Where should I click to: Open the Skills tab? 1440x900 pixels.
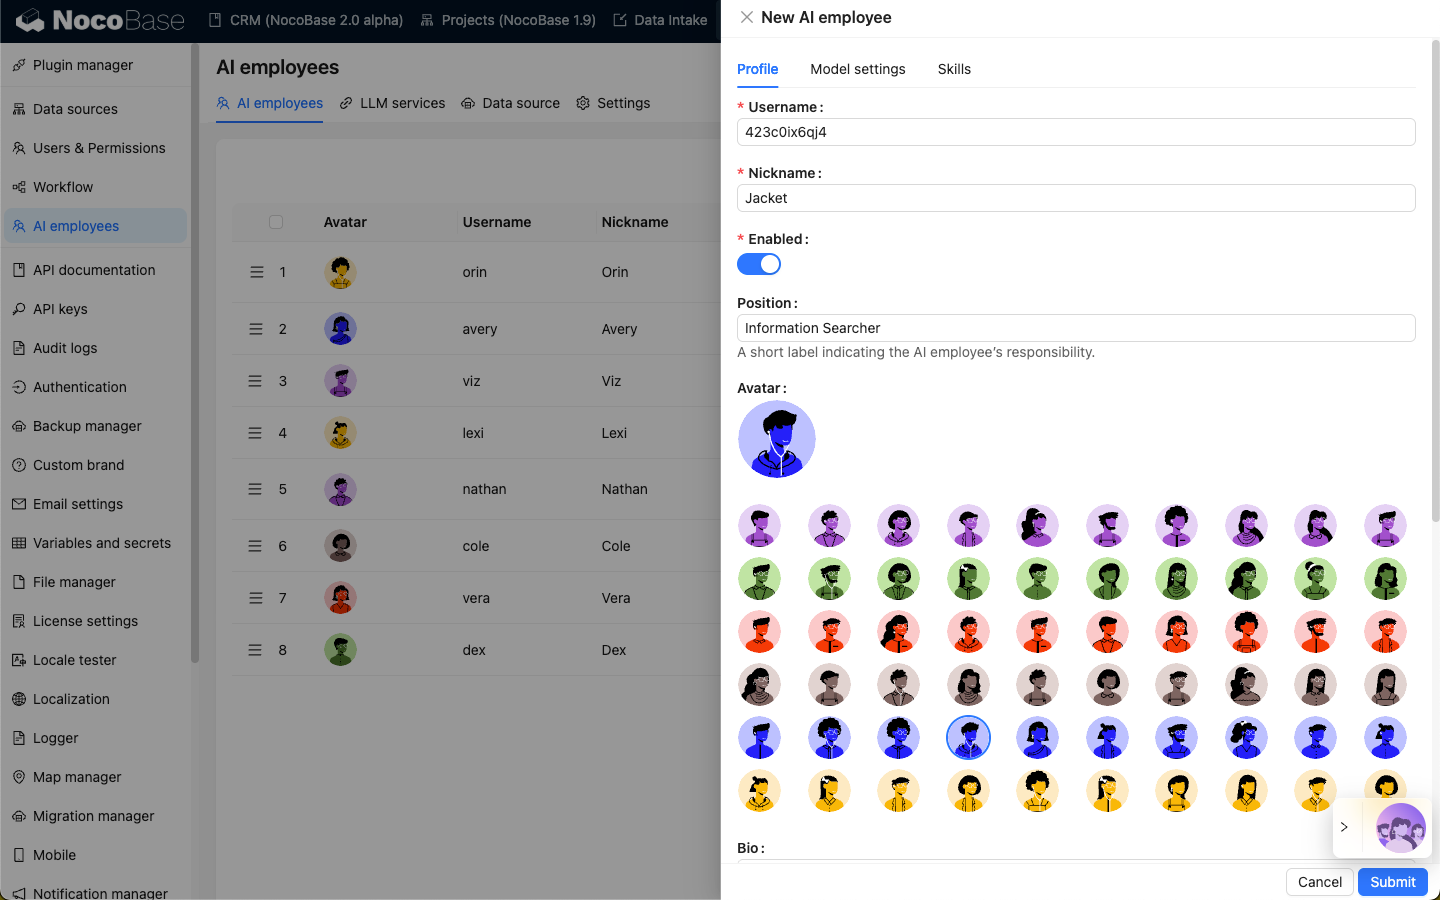pos(954,69)
